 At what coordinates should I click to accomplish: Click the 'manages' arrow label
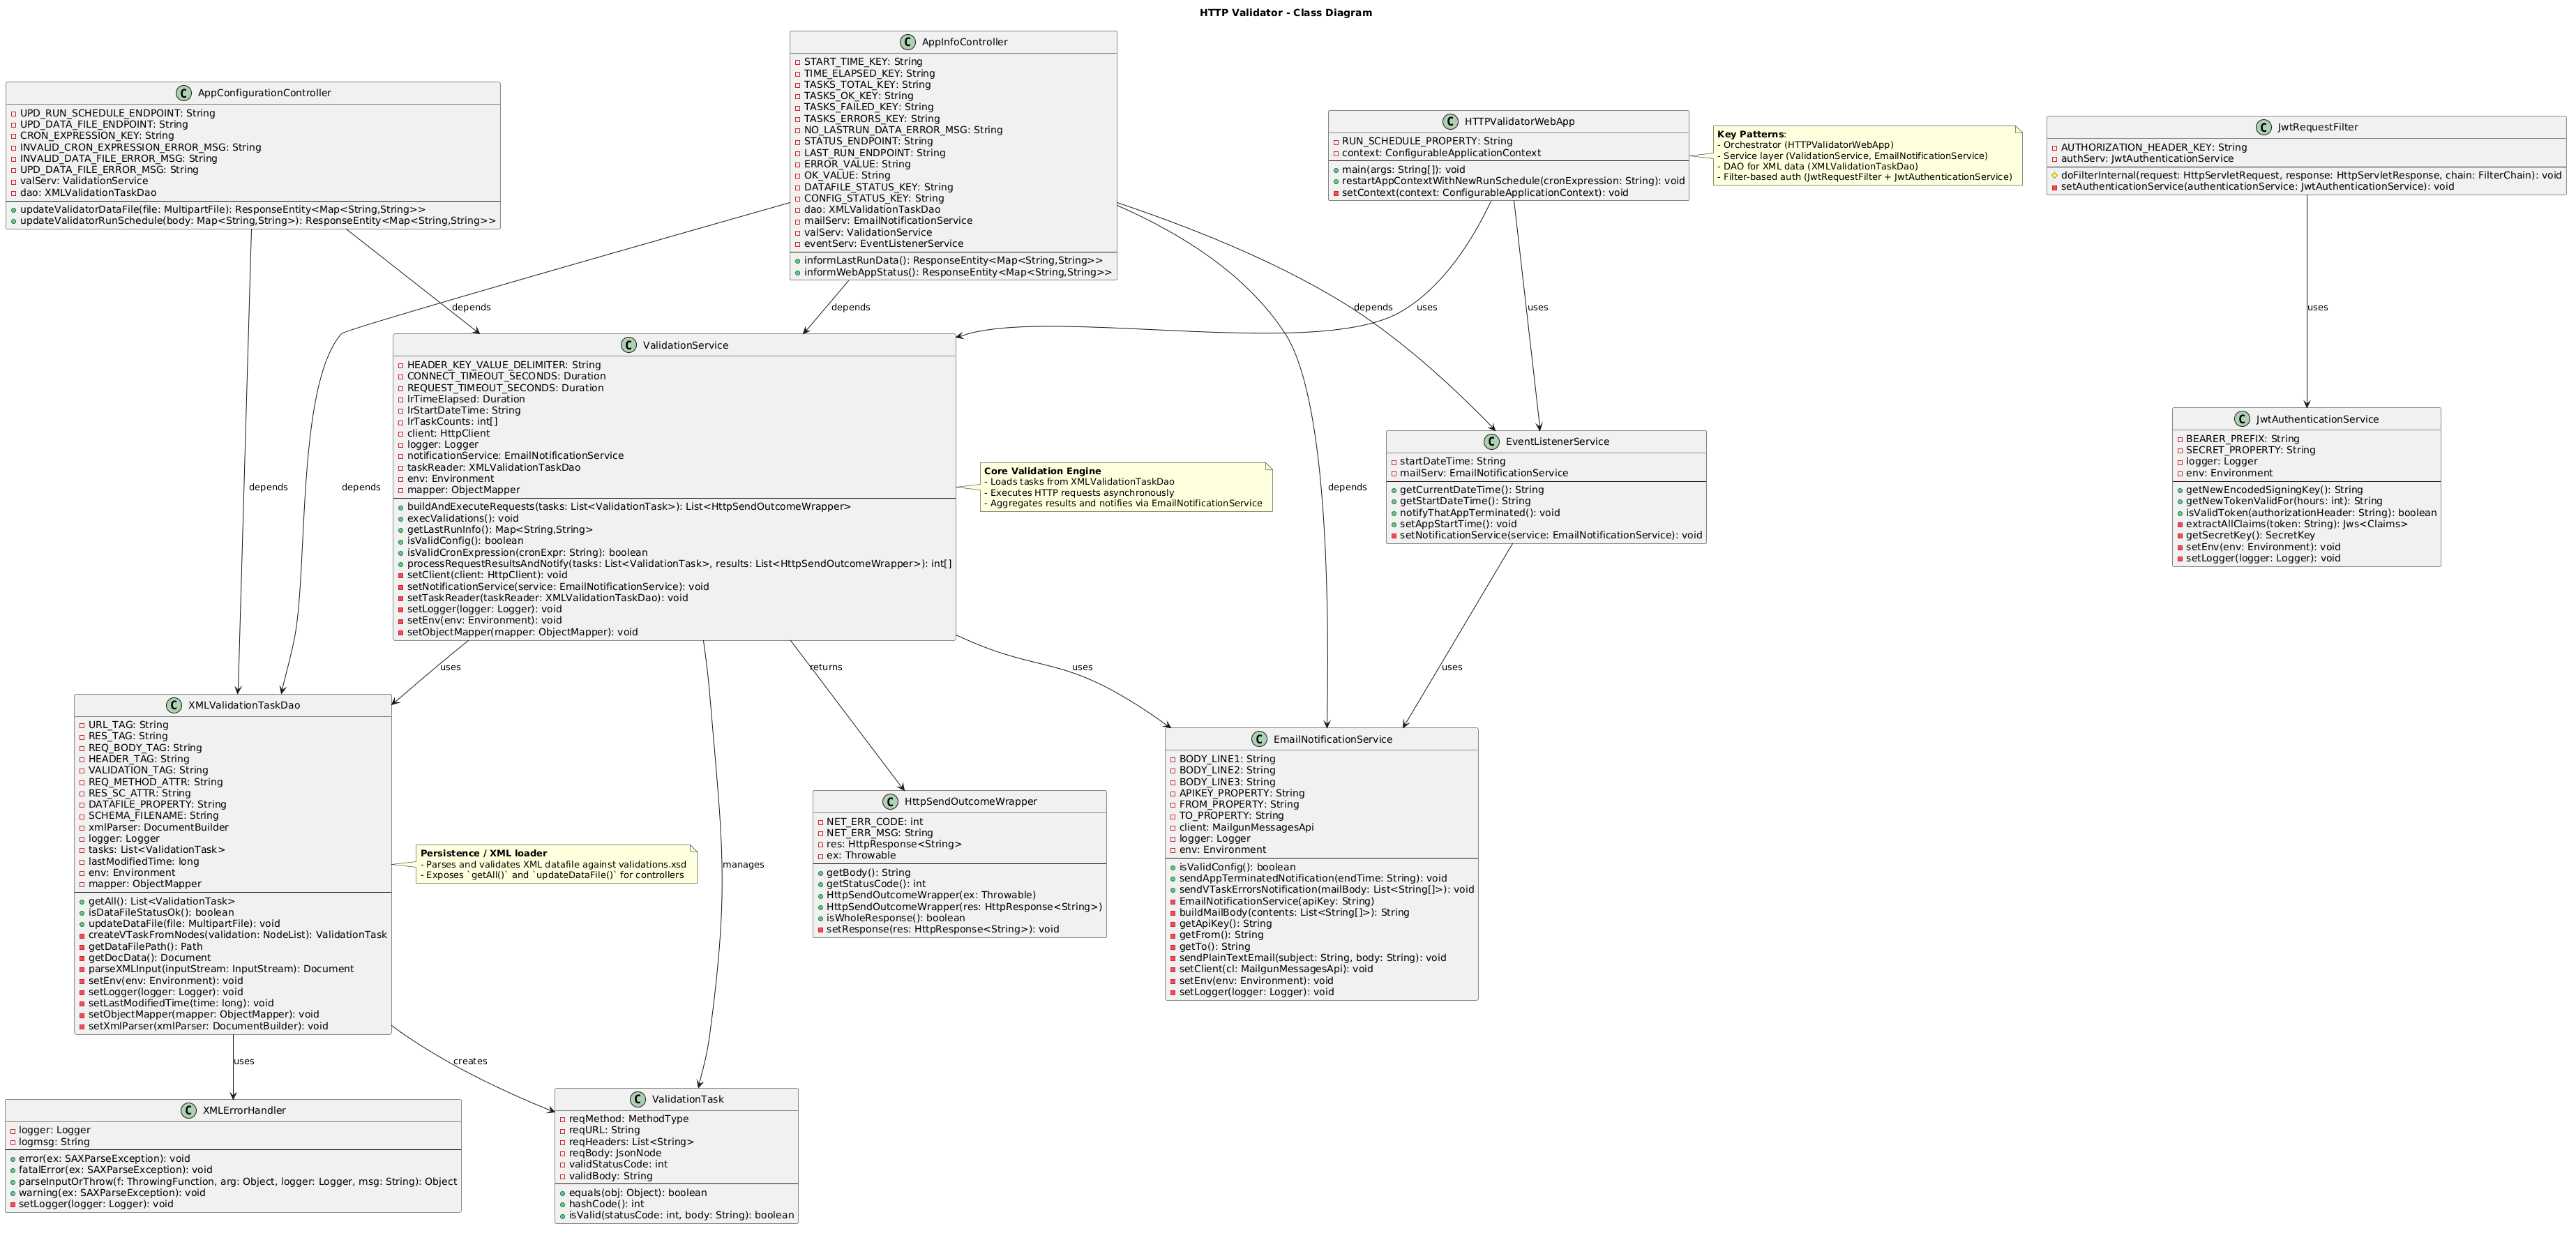coord(743,864)
